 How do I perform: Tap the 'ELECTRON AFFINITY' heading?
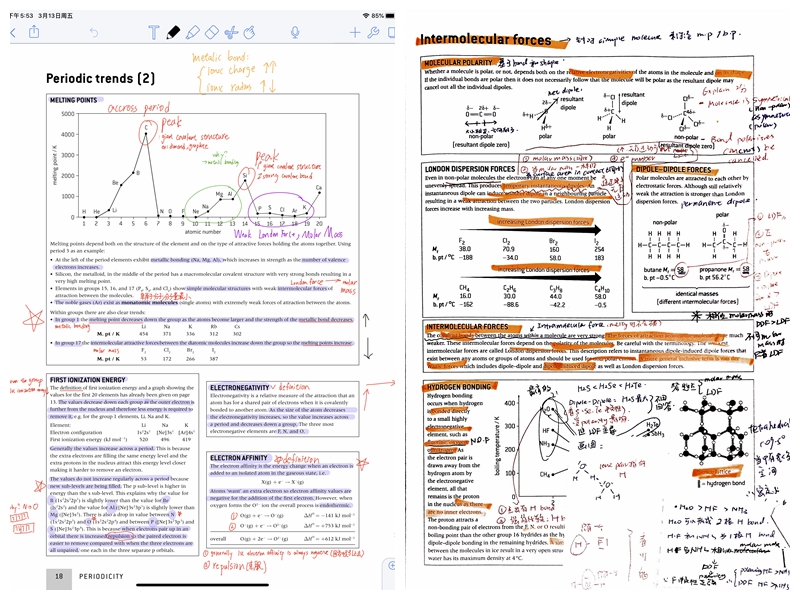pos(239,458)
